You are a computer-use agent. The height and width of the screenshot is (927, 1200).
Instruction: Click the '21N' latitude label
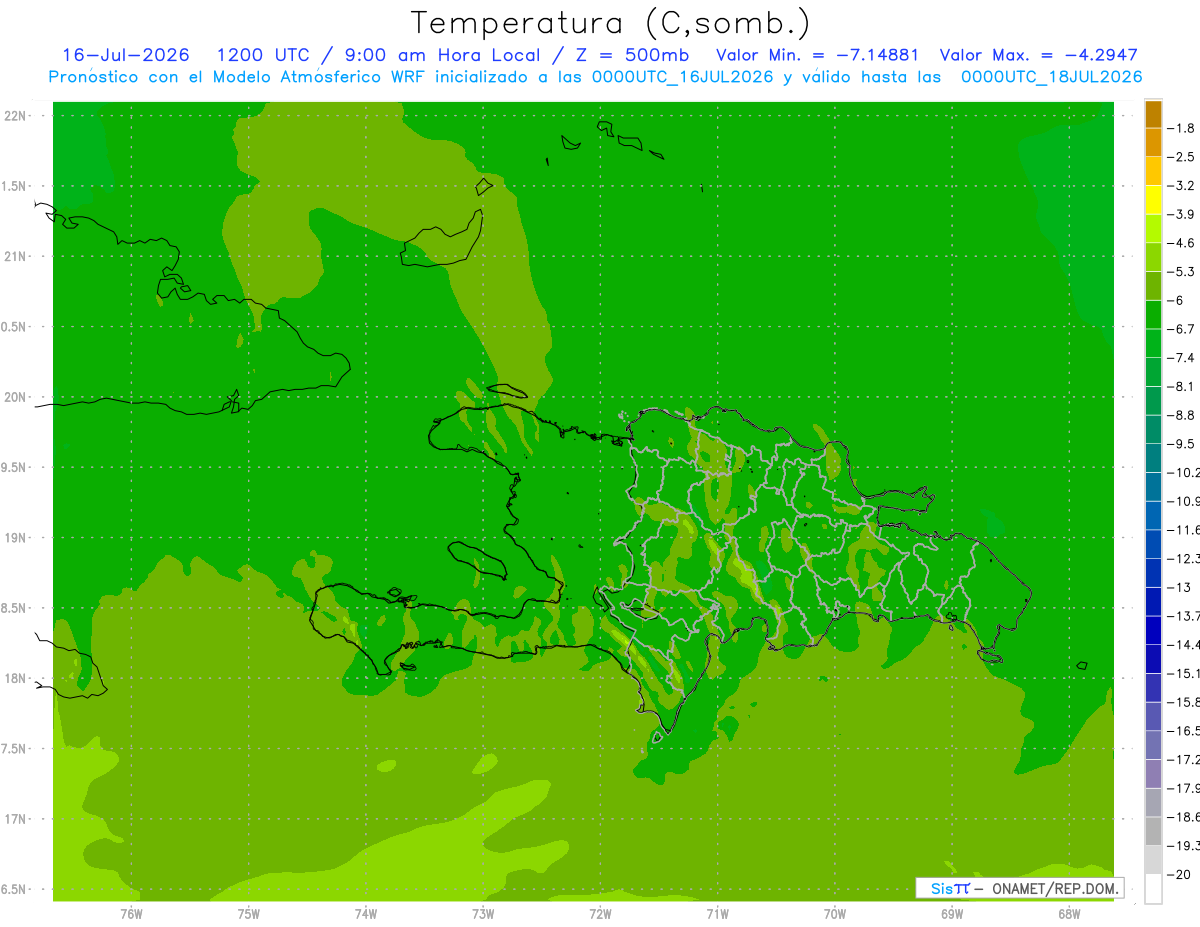click(x=15, y=257)
